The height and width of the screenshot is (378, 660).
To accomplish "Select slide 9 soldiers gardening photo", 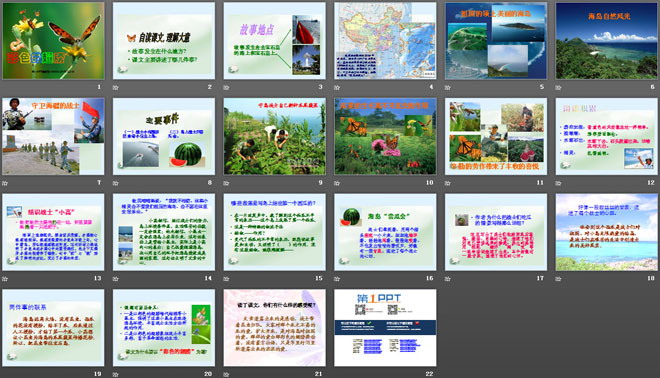I will [x=274, y=136].
